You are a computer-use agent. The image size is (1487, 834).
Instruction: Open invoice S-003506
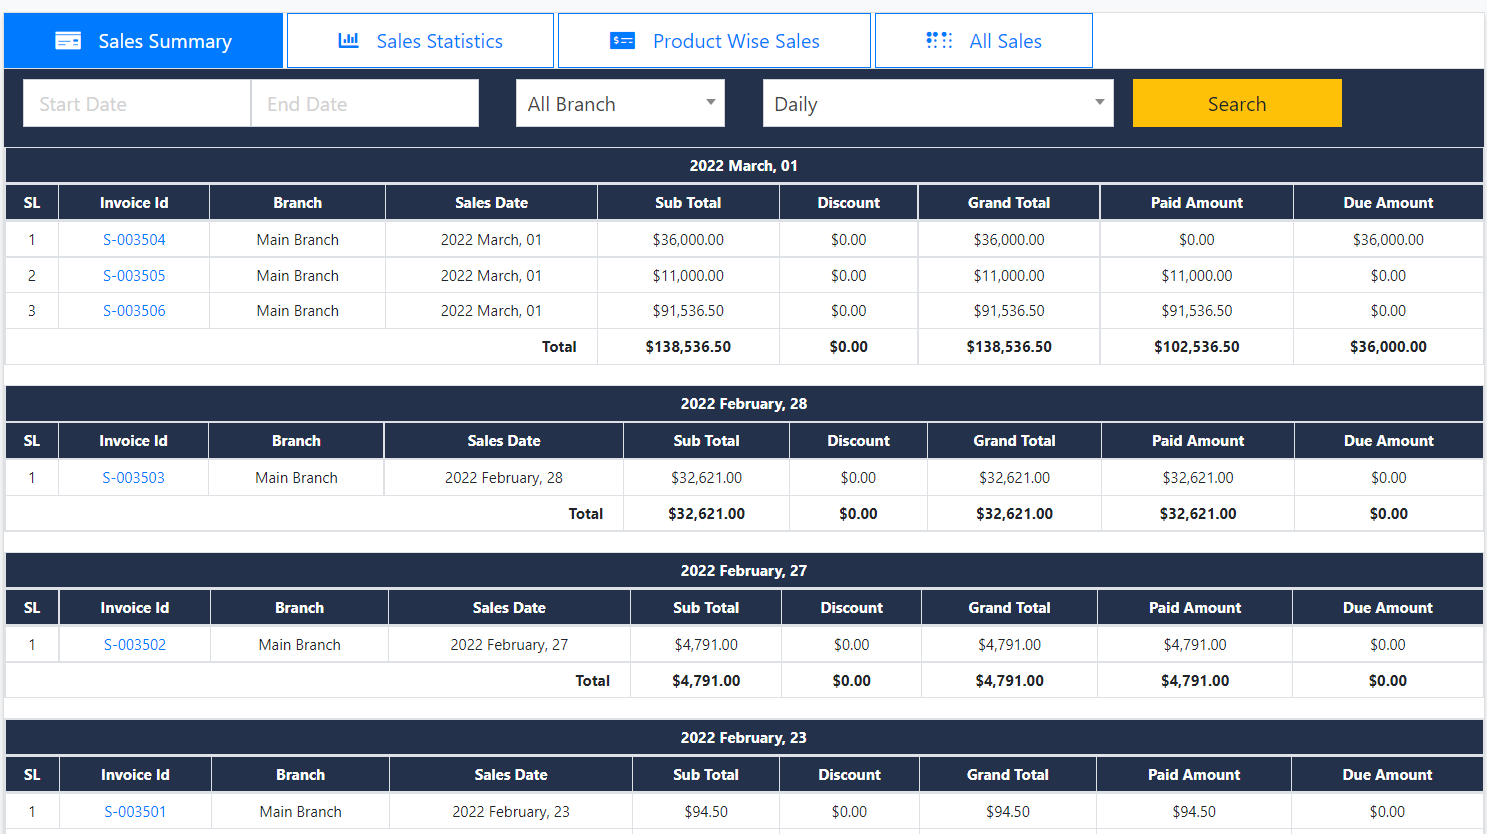click(x=133, y=310)
